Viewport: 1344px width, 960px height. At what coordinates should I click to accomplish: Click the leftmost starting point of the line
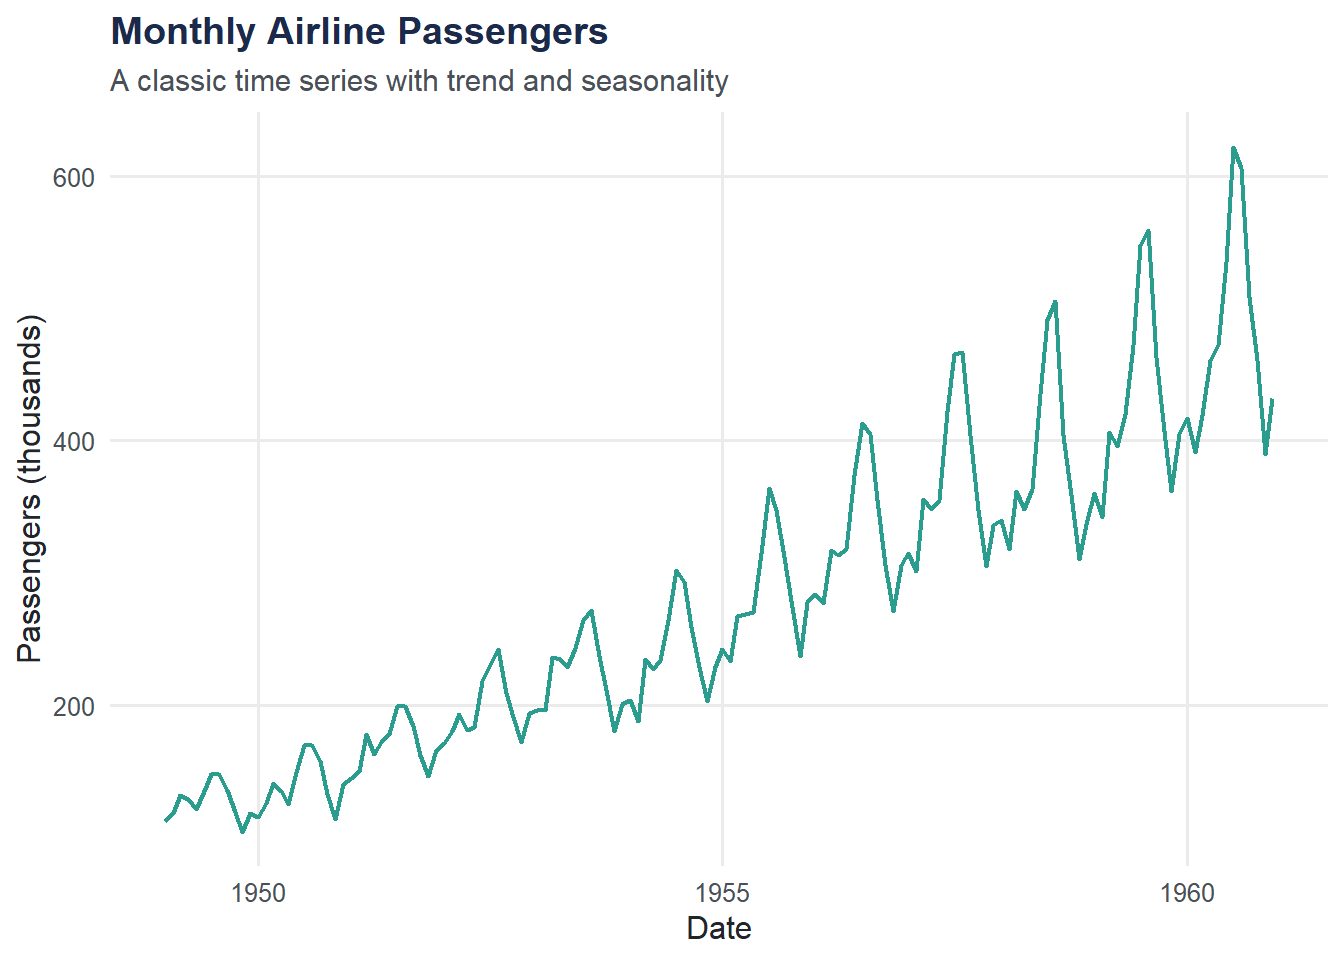tap(166, 821)
